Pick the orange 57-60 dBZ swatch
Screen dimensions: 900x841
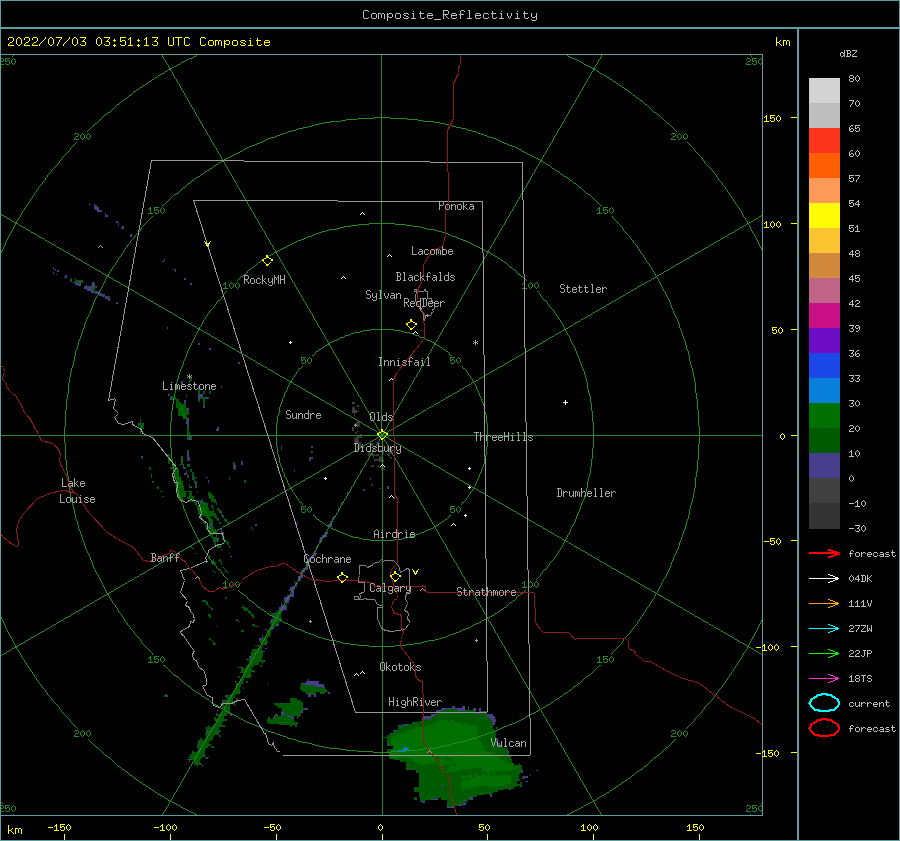(x=824, y=165)
